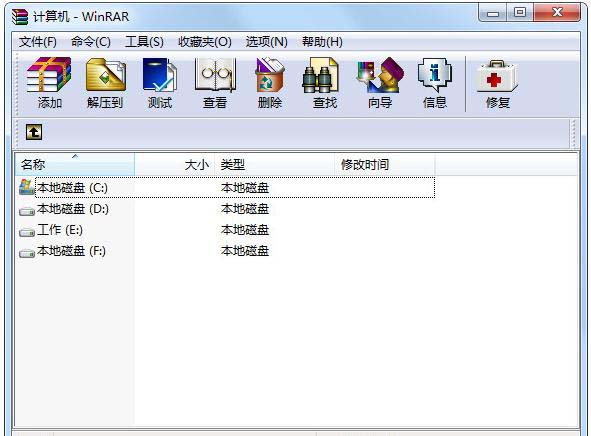Sort list by 名称 column header
The image size is (591, 436).
coord(75,165)
